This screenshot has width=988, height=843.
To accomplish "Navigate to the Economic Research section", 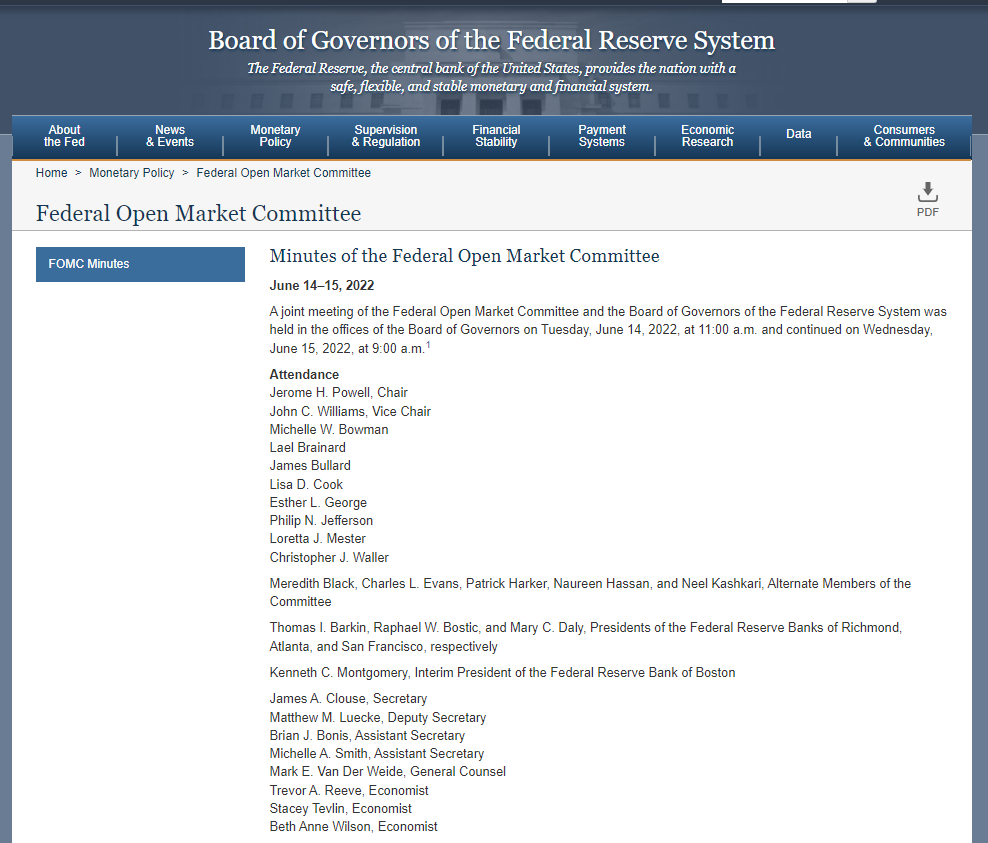I will click(x=707, y=136).
